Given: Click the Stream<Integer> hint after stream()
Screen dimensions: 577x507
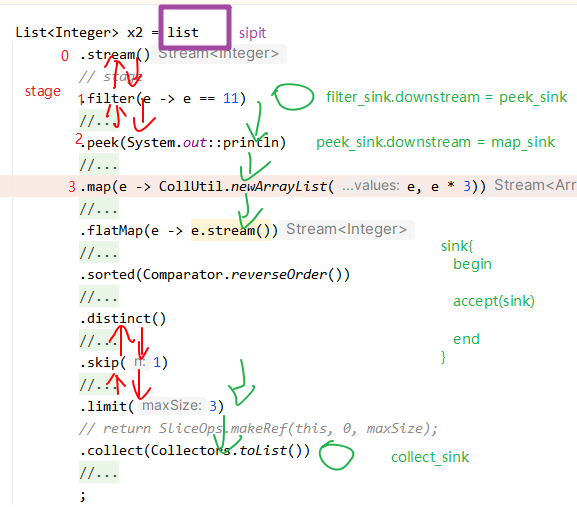Looking at the screenshot, I should [219, 54].
